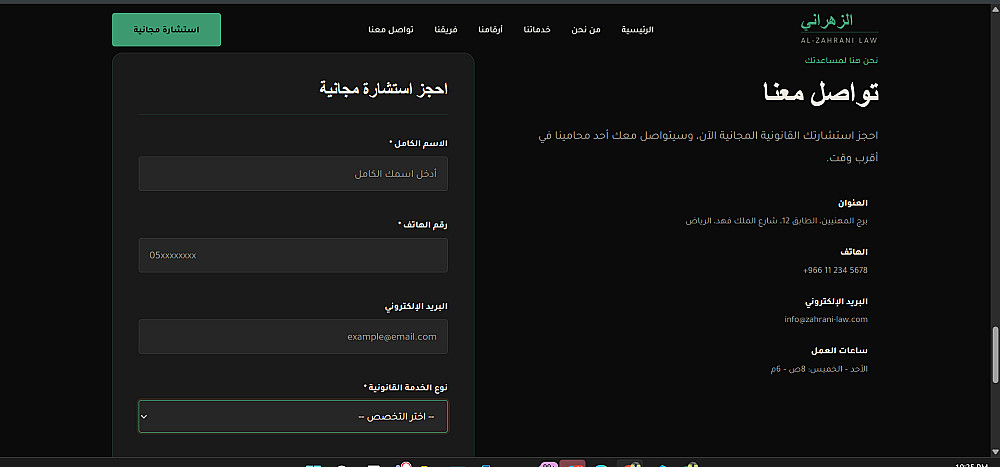Click the الهاتف label in contact info
The width and height of the screenshot is (1000, 467).
pyautogui.click(x=855, y=252)
